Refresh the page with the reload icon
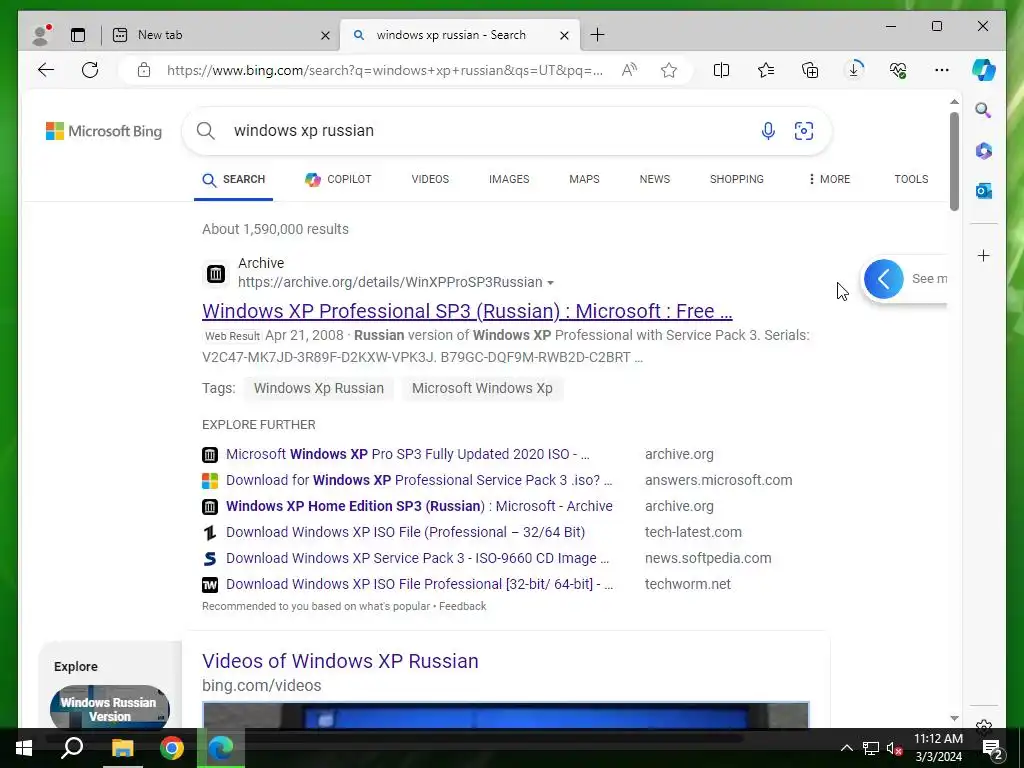 (90, 70)
